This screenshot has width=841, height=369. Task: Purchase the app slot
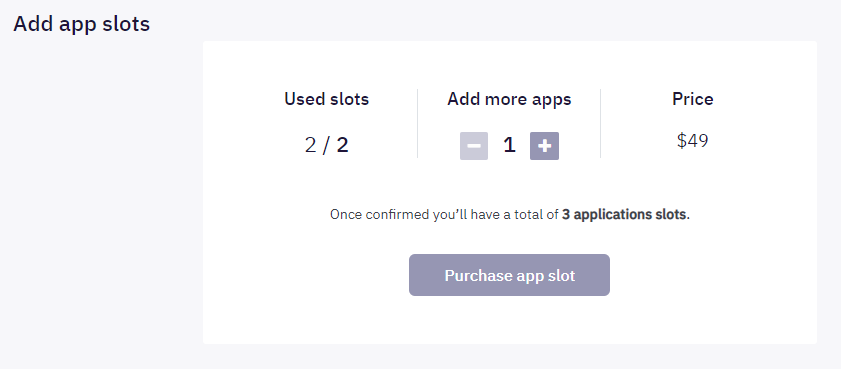[x=509, y=275]
